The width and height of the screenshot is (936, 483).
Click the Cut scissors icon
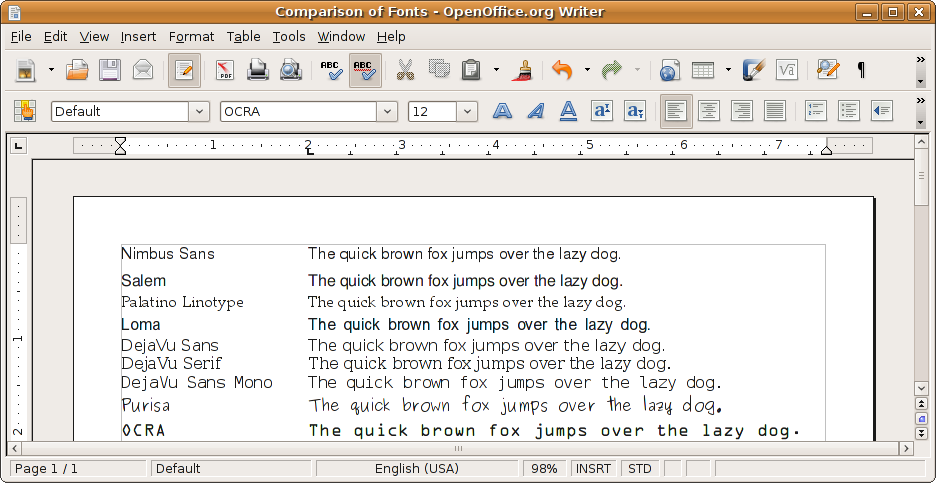405,71
